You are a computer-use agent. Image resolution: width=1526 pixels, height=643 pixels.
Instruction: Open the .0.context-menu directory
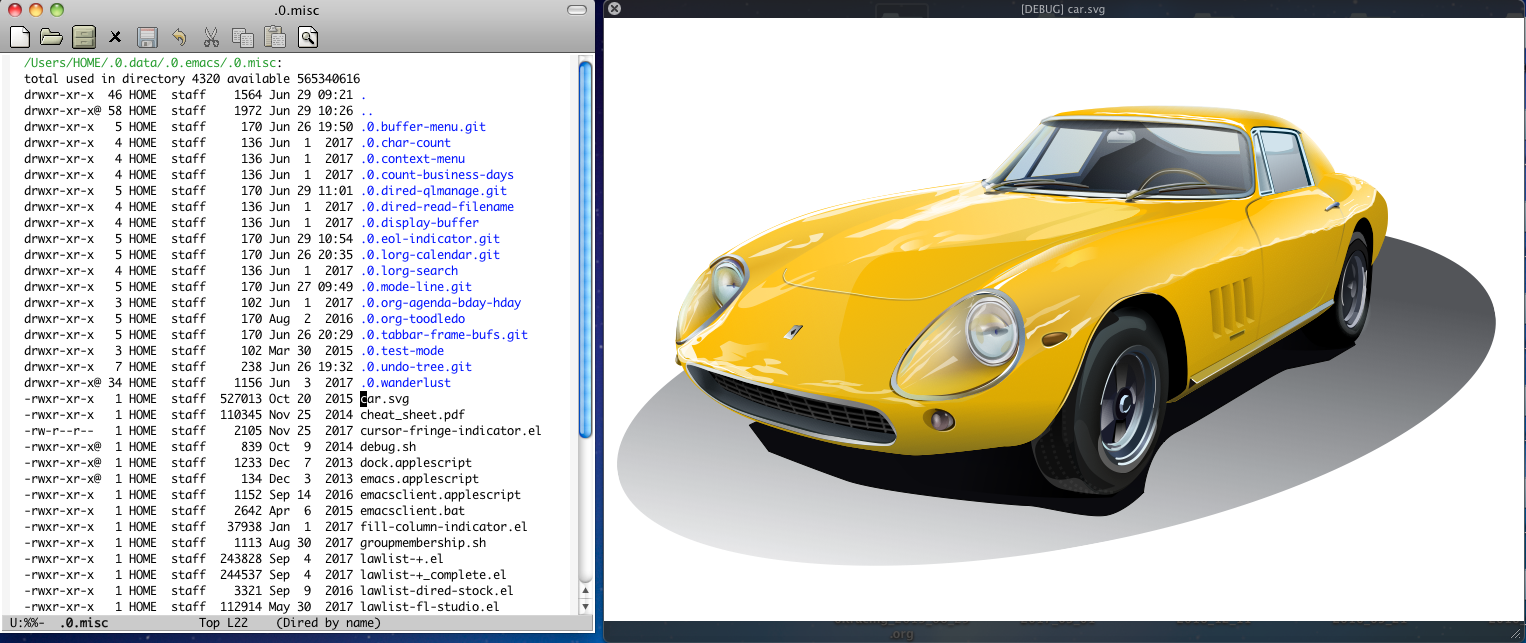coord(413,159)
